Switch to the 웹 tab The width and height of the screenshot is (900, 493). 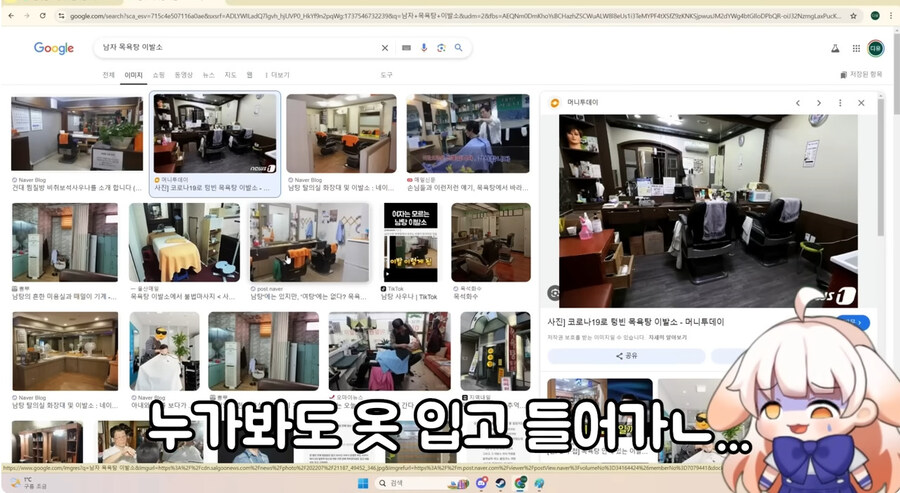click(x=250, y=75)
